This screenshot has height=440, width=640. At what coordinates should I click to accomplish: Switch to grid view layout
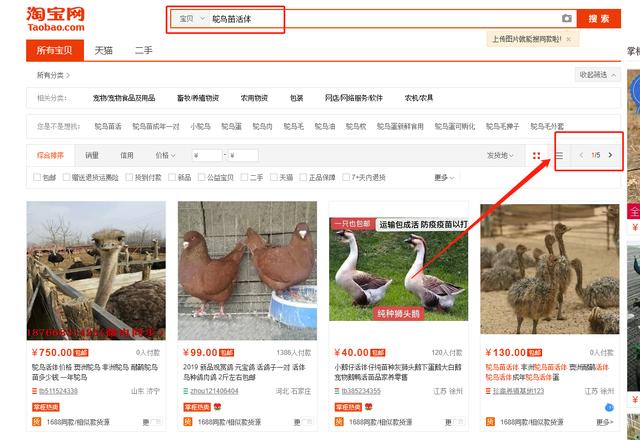536,156
